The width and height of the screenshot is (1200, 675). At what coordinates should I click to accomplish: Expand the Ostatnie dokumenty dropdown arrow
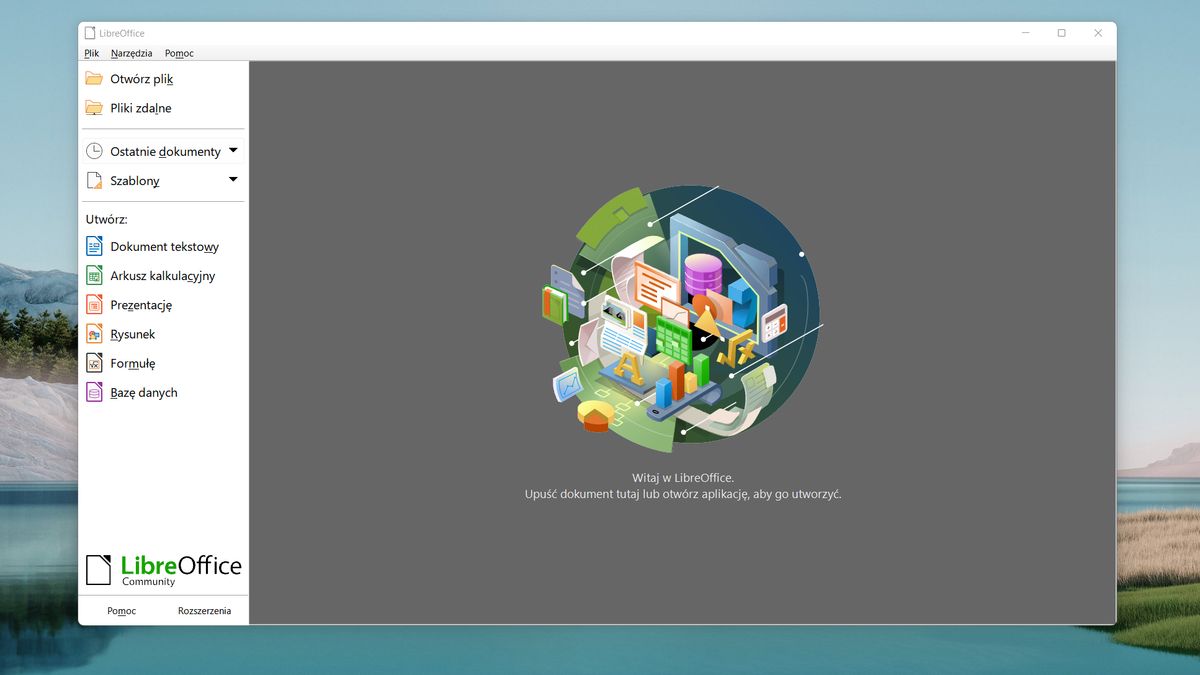click(x=233, y=149)
